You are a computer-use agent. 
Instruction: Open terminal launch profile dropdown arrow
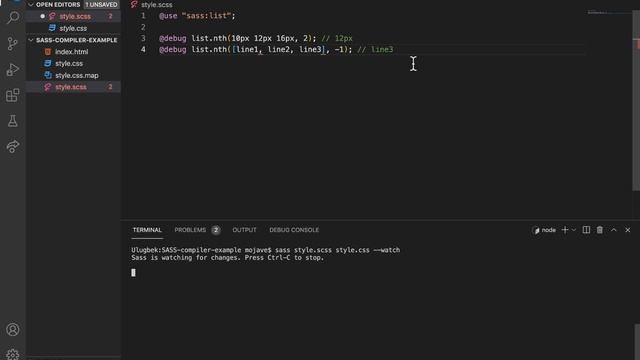(574, 230)
